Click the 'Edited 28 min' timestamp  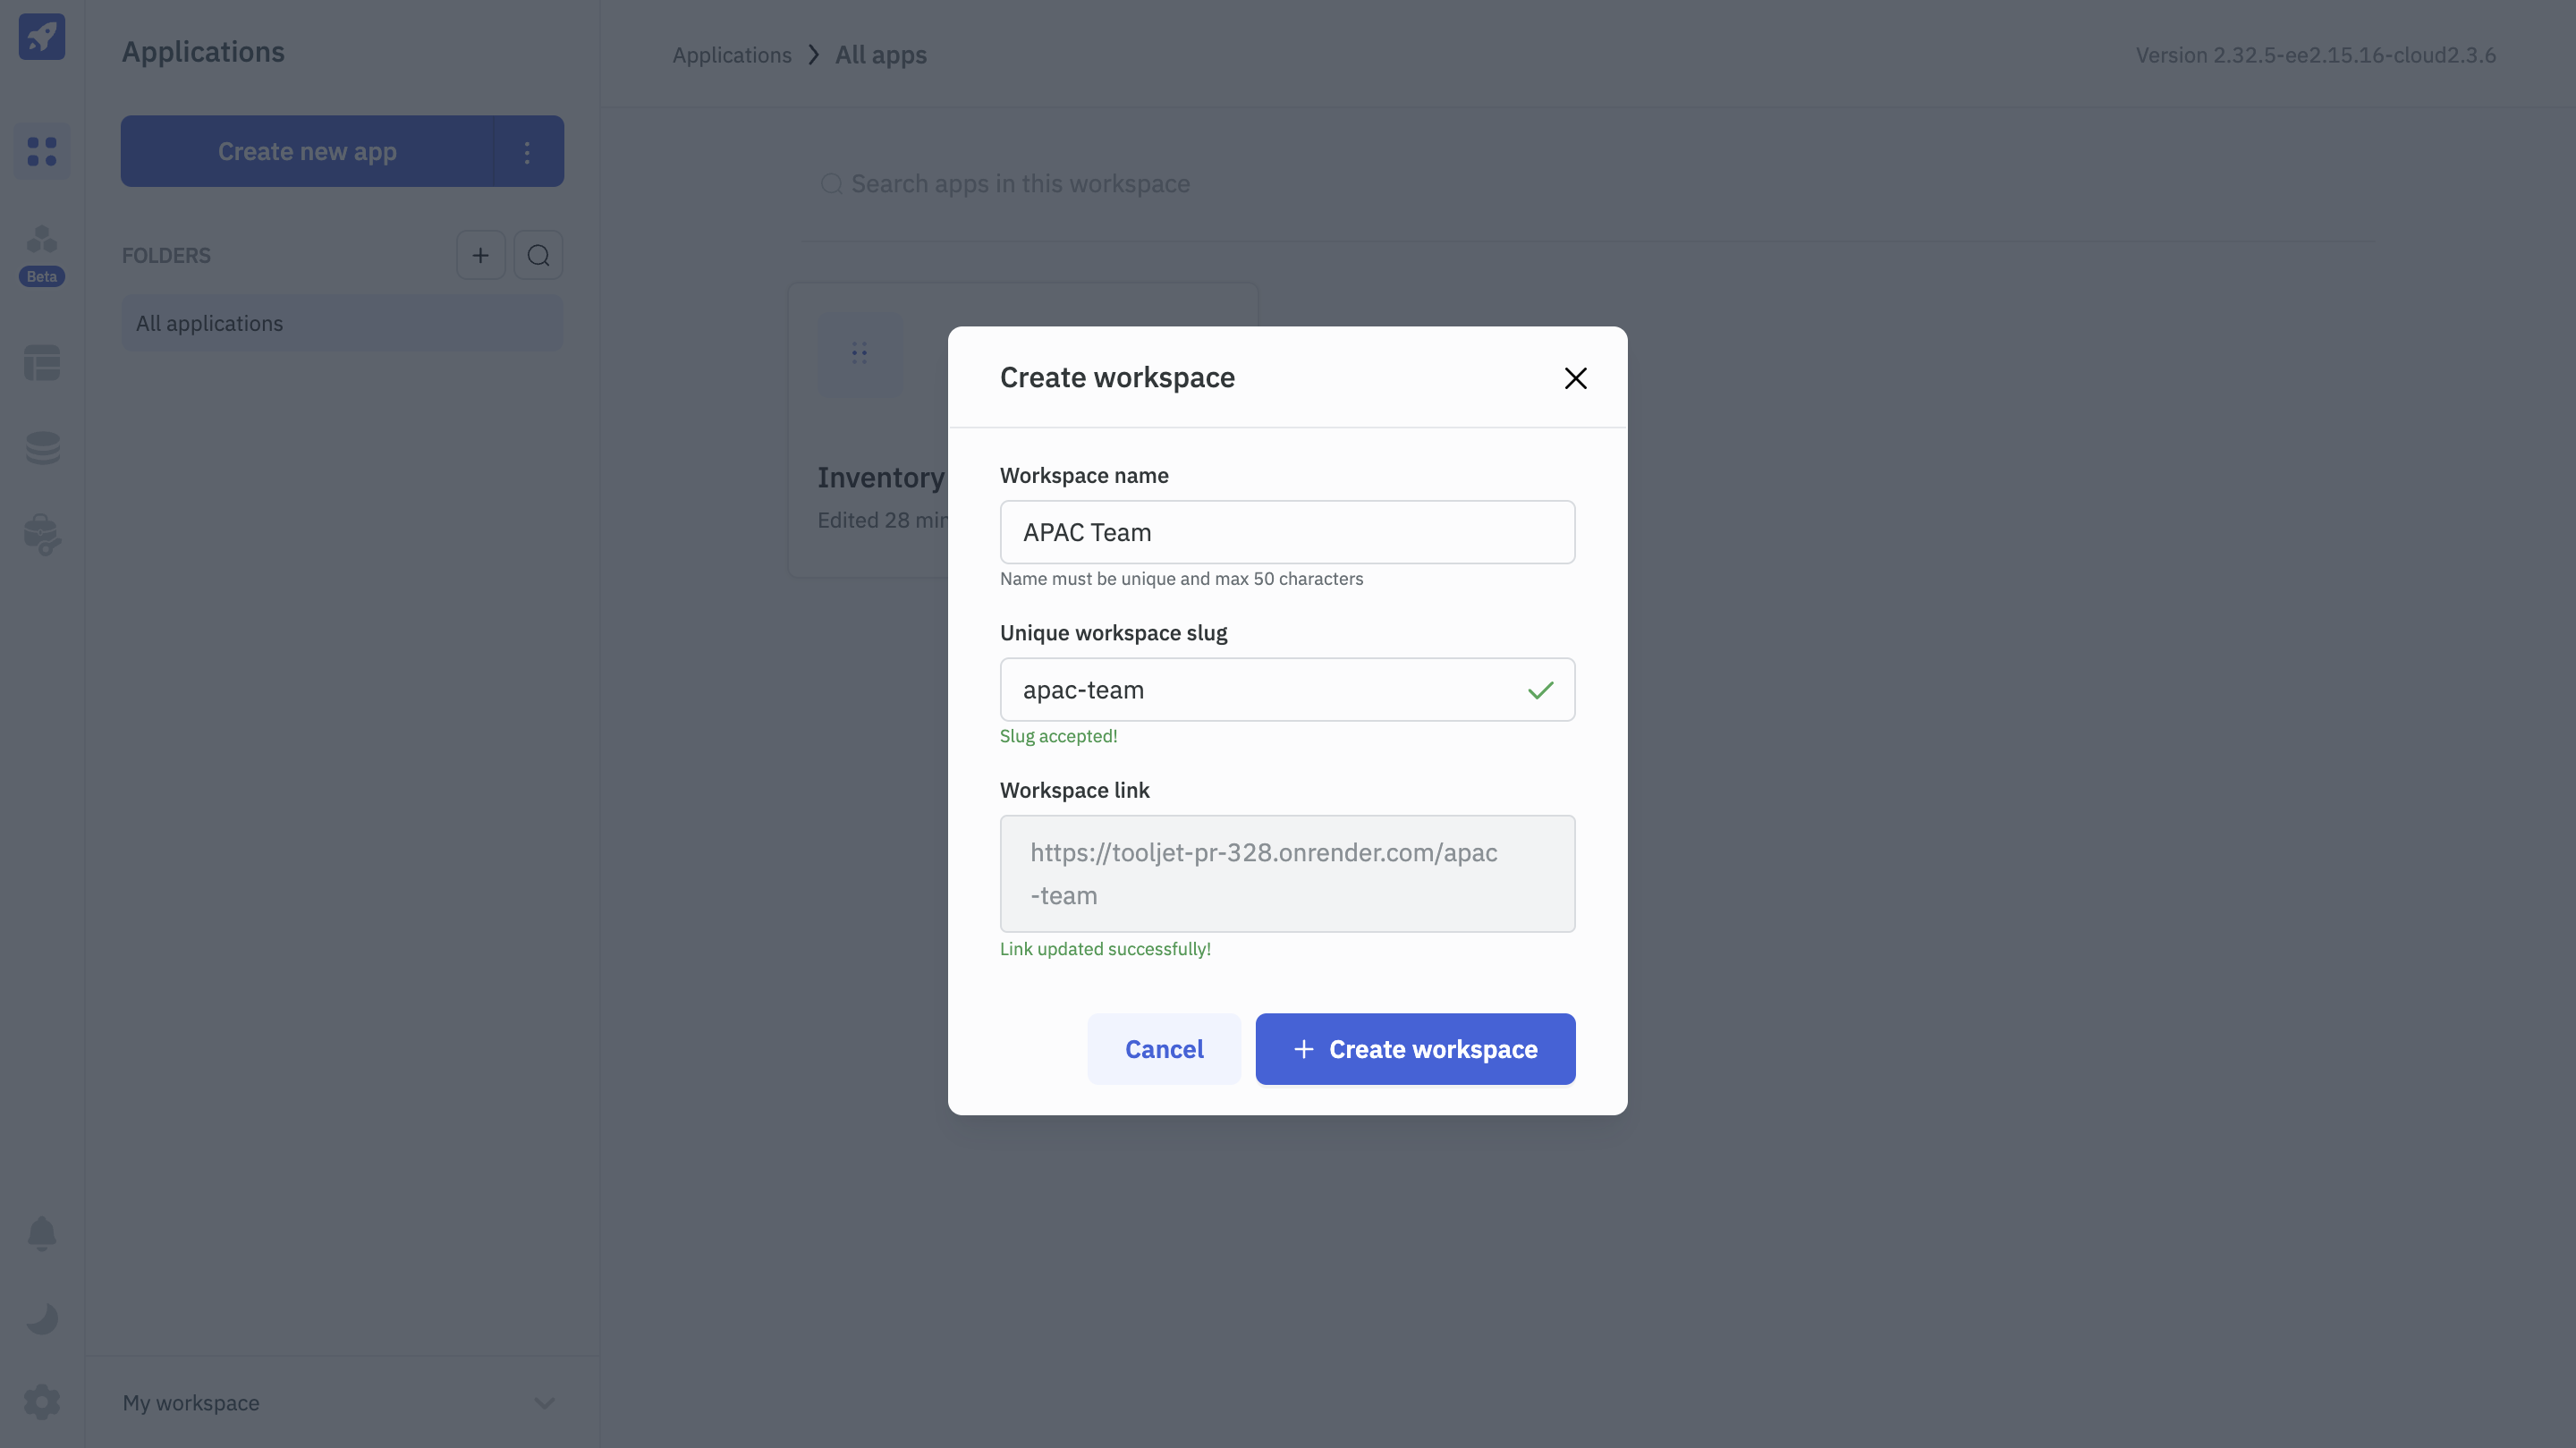click(882, 520)
